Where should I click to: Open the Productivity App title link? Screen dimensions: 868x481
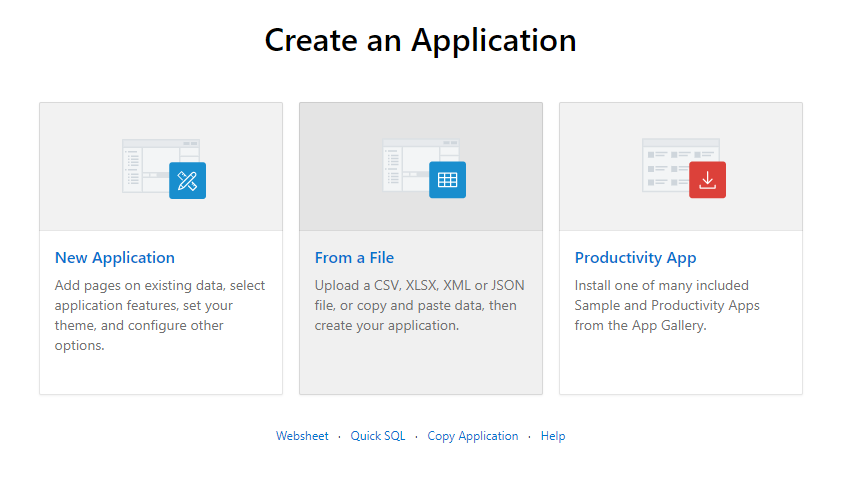[x=636, y=258]
